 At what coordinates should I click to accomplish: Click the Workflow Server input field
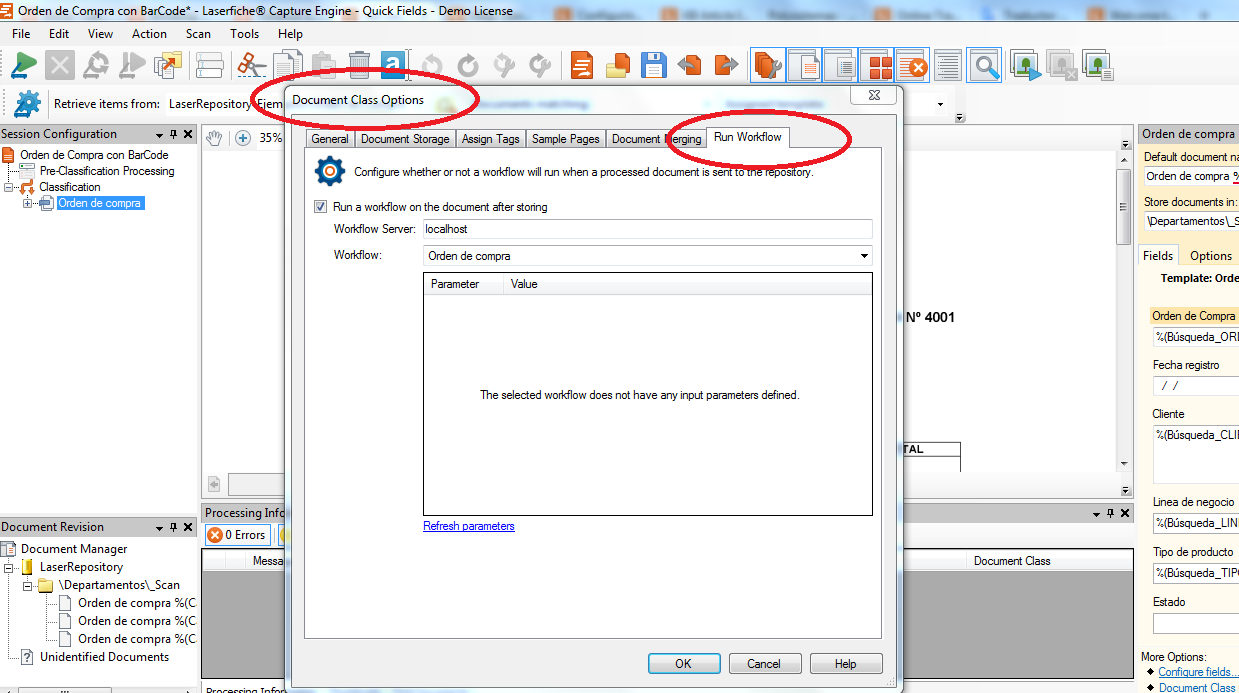coord(647,229)
